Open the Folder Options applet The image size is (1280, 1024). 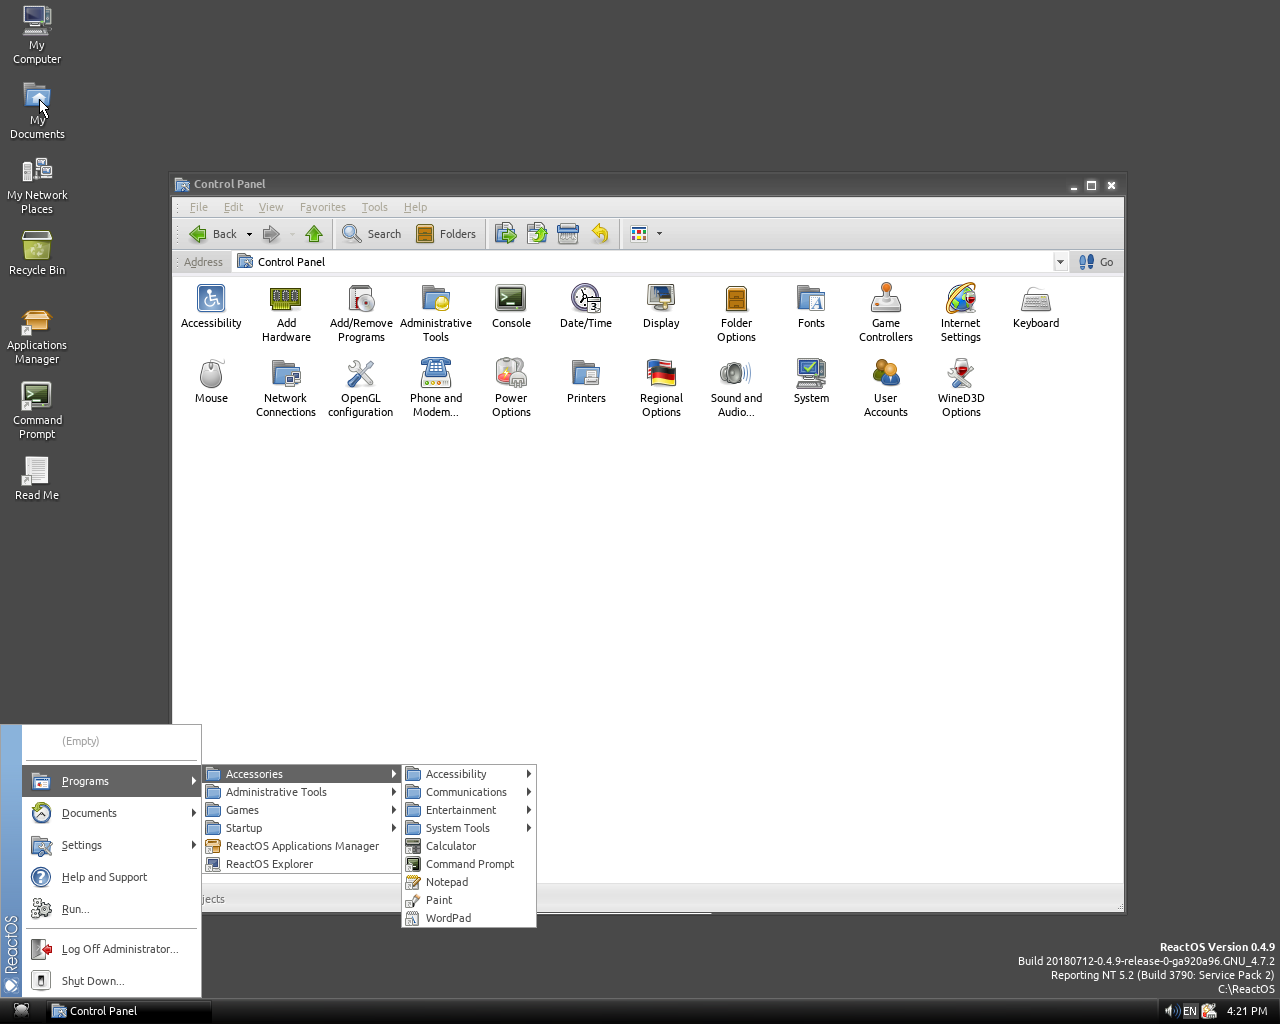point(736,313)
